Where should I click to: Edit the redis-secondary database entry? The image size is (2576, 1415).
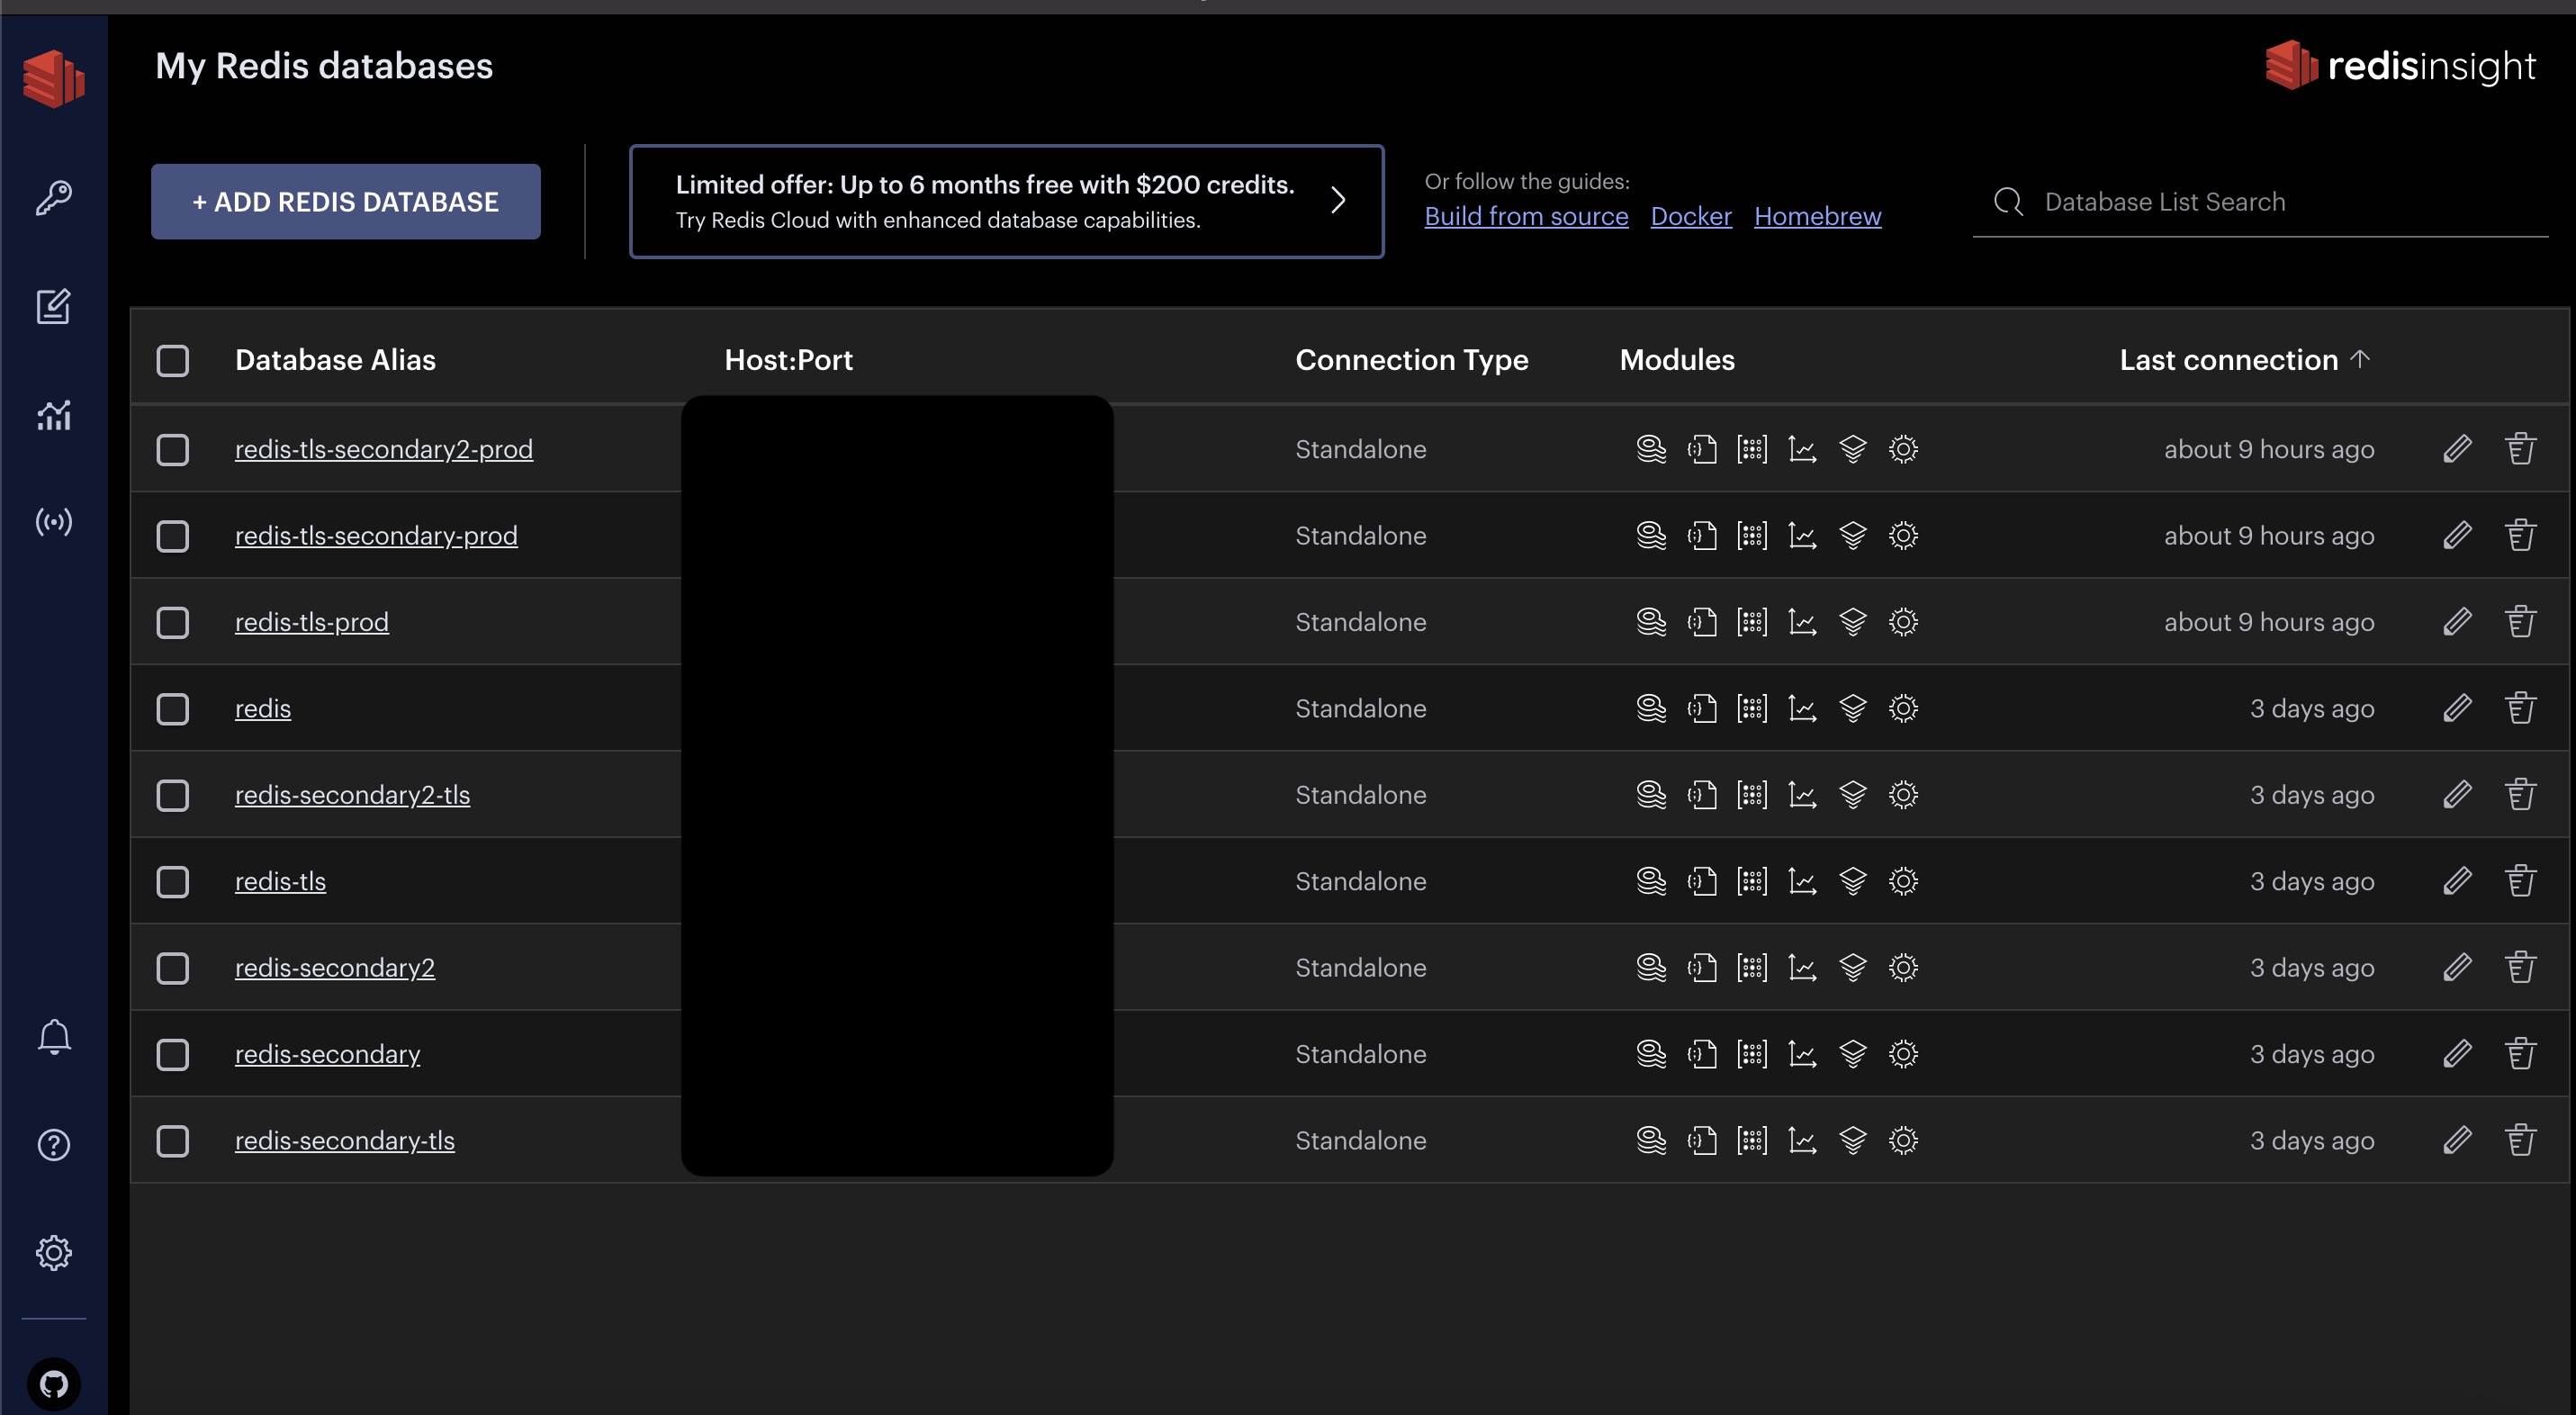(x=2457, y=1054)
